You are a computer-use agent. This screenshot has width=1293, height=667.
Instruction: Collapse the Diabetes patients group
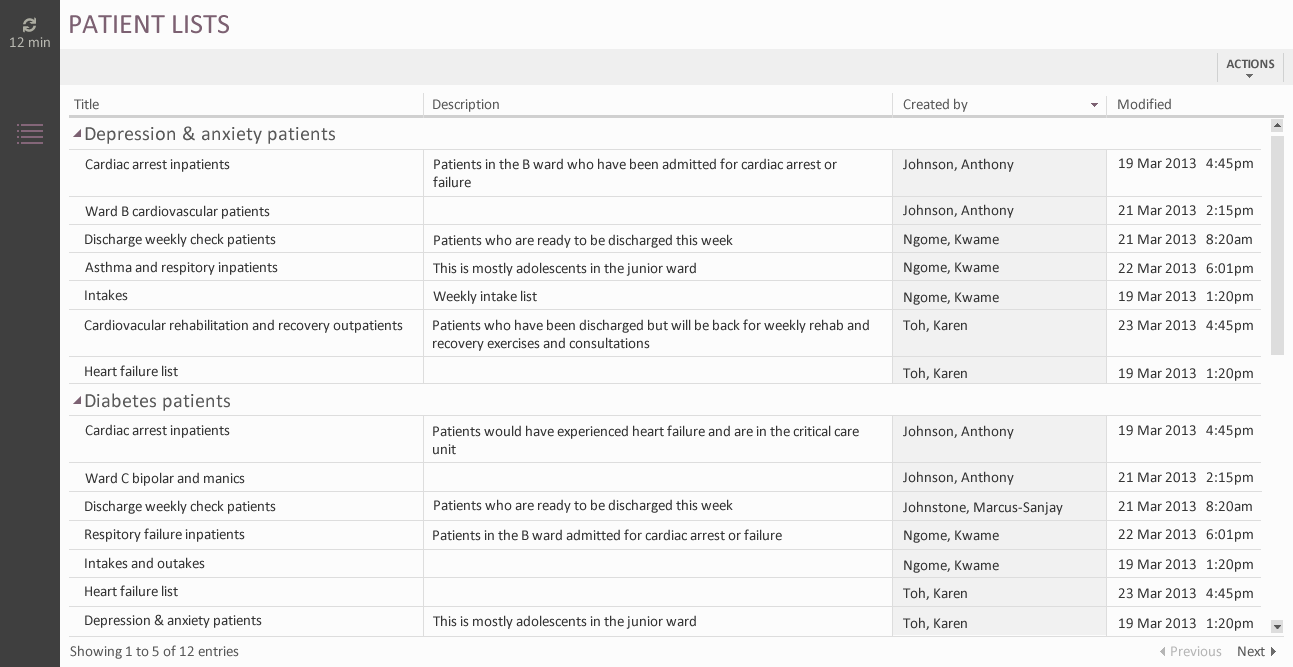pos(77,400)
